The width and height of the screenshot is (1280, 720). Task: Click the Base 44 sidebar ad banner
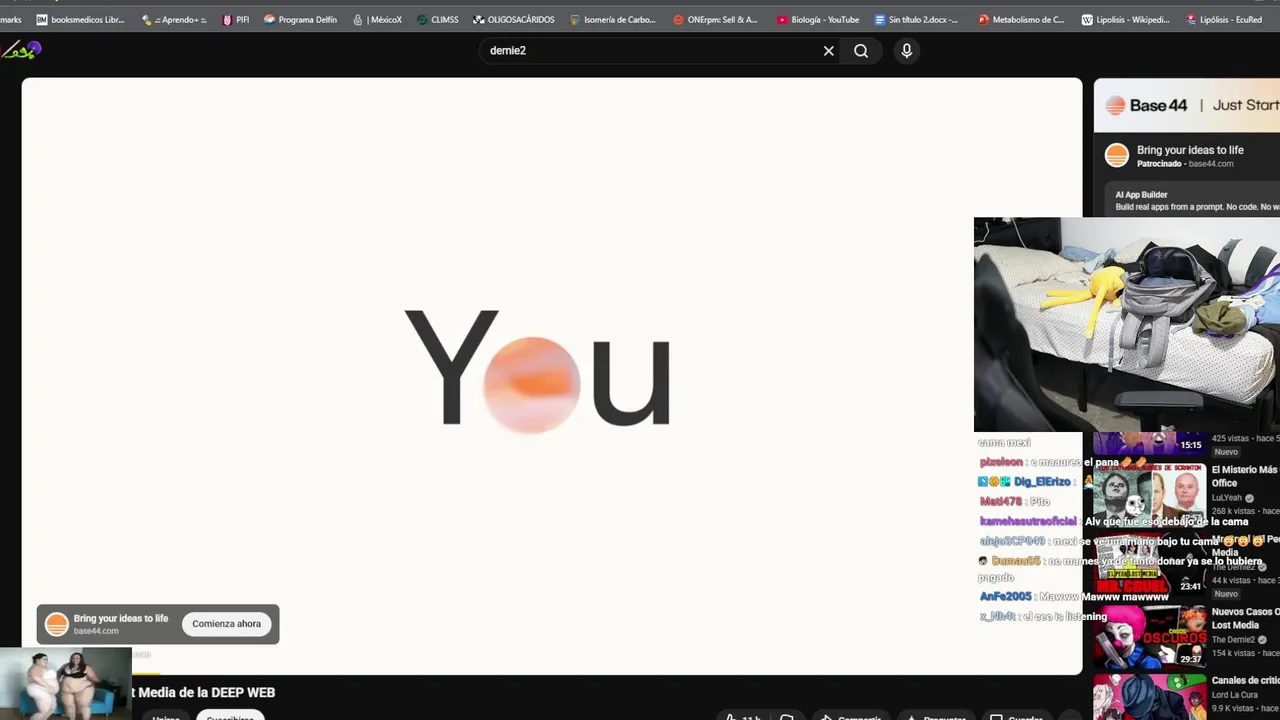[x=1187, y=105]
